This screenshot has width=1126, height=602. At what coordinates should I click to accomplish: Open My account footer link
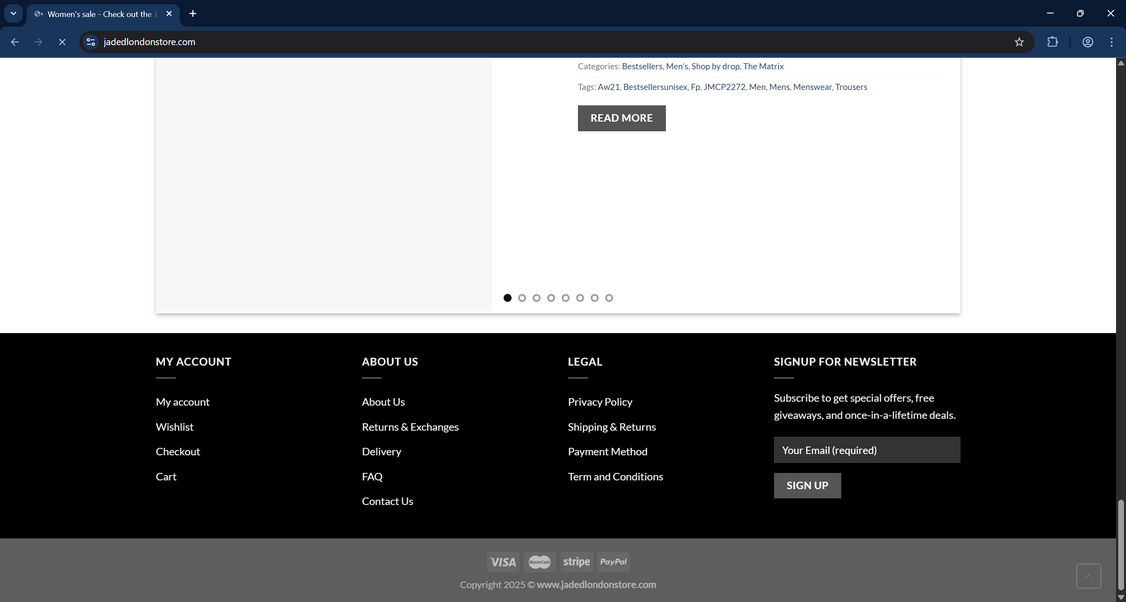(x=182, y=402)
